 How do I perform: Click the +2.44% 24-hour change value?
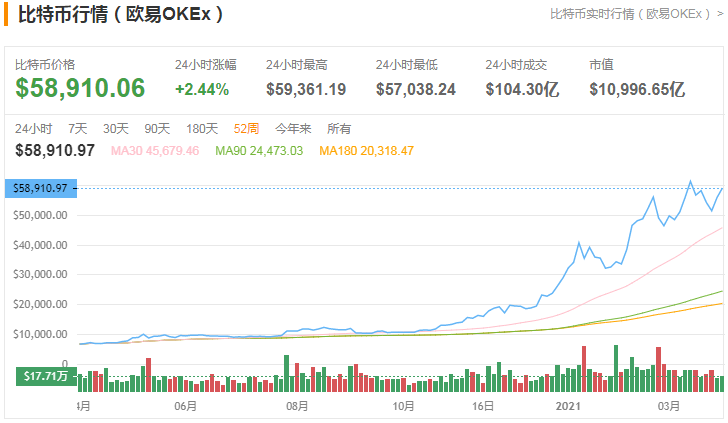[202, 88]
